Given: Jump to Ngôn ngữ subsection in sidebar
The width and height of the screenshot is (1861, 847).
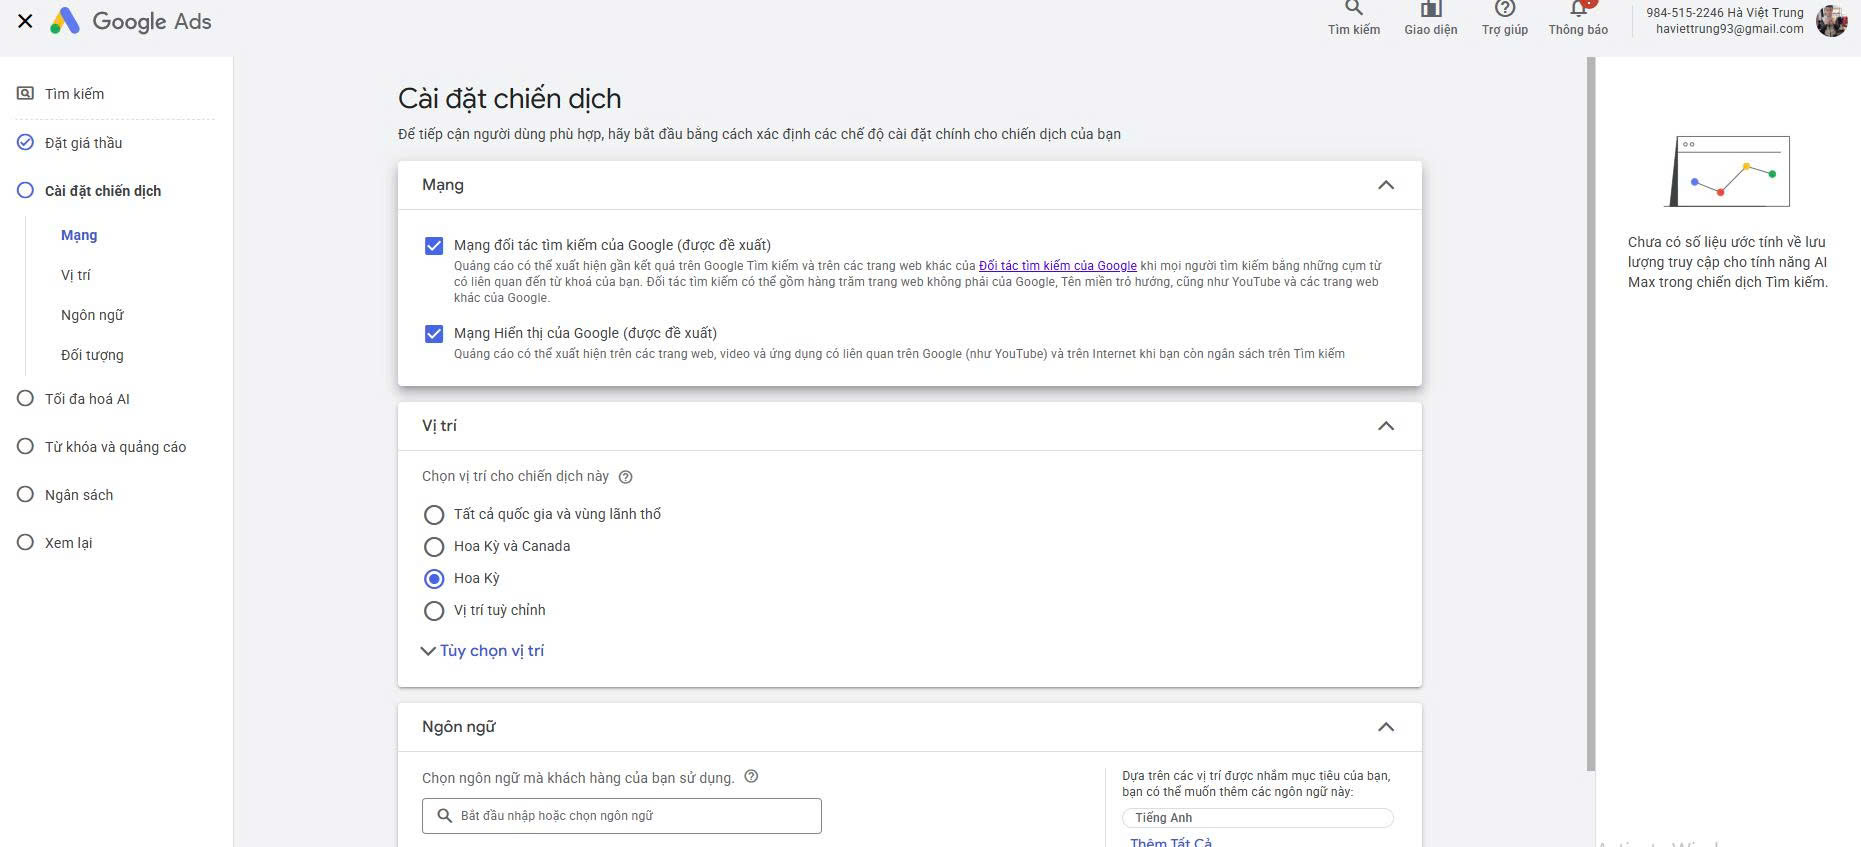Looking at the screenshot, I should tap(92, 315).
